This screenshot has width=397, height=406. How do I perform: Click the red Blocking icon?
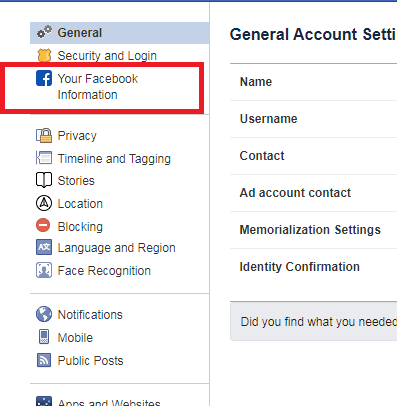pos(43,226)
